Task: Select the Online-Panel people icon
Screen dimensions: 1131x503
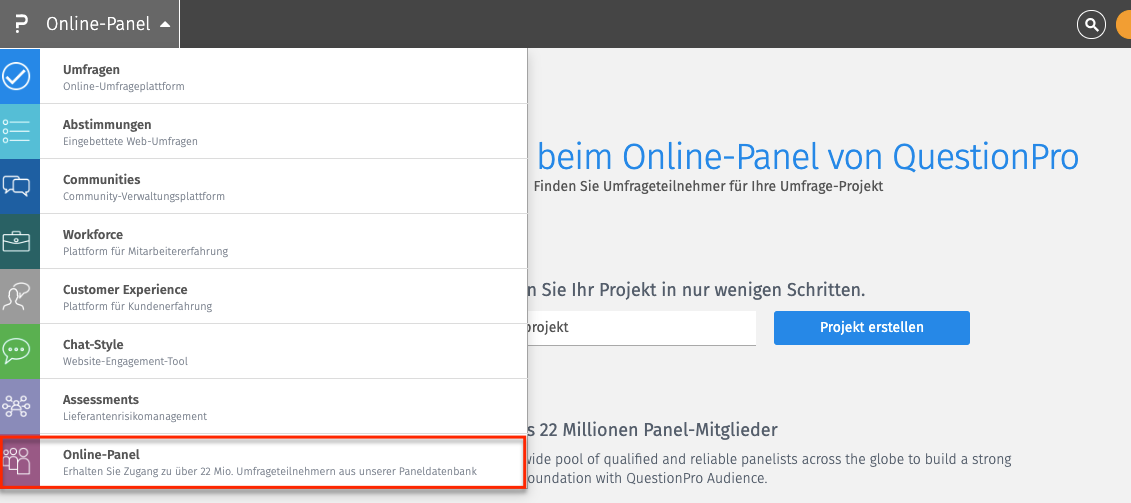Action: coord(16,461)
